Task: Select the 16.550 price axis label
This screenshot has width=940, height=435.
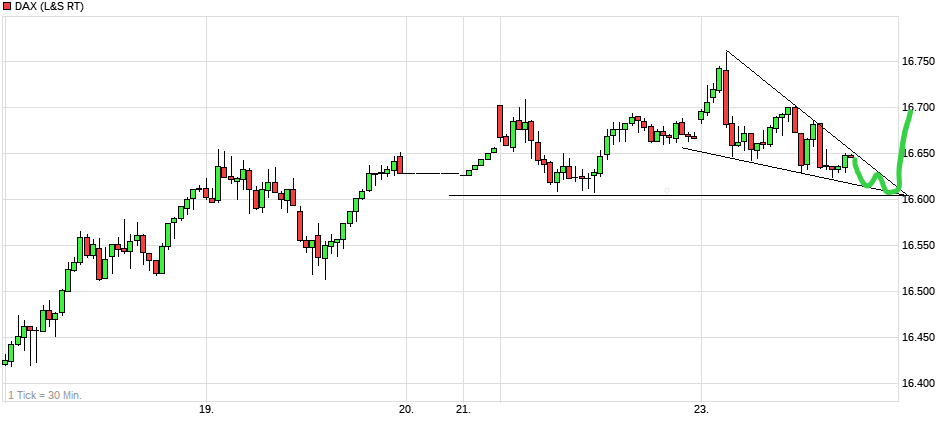Action: (919, 245)
